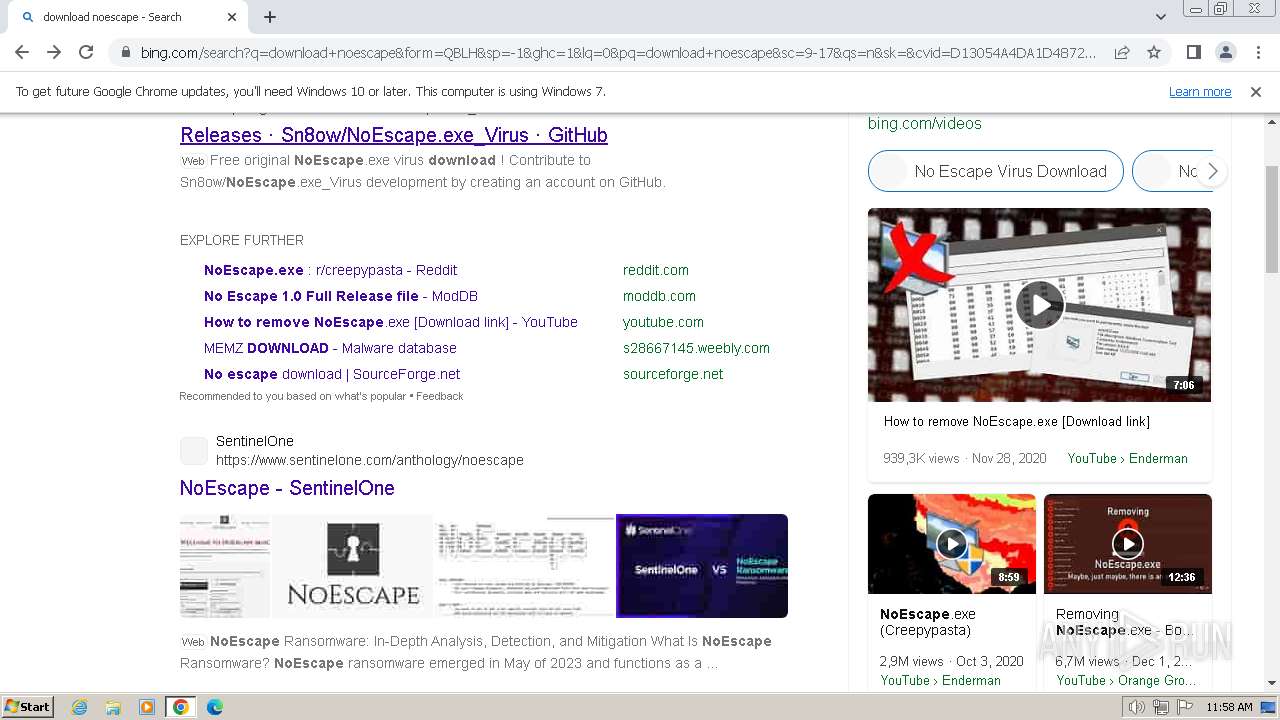Open Windows Start menu
This screenshot has width=1280, height=720.
click(28, 706)
